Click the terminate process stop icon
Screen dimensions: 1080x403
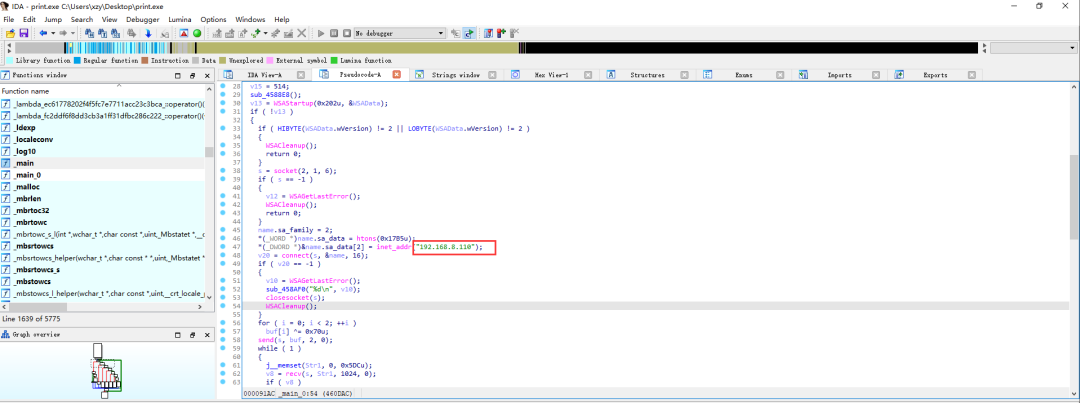[x=346, y=33]
